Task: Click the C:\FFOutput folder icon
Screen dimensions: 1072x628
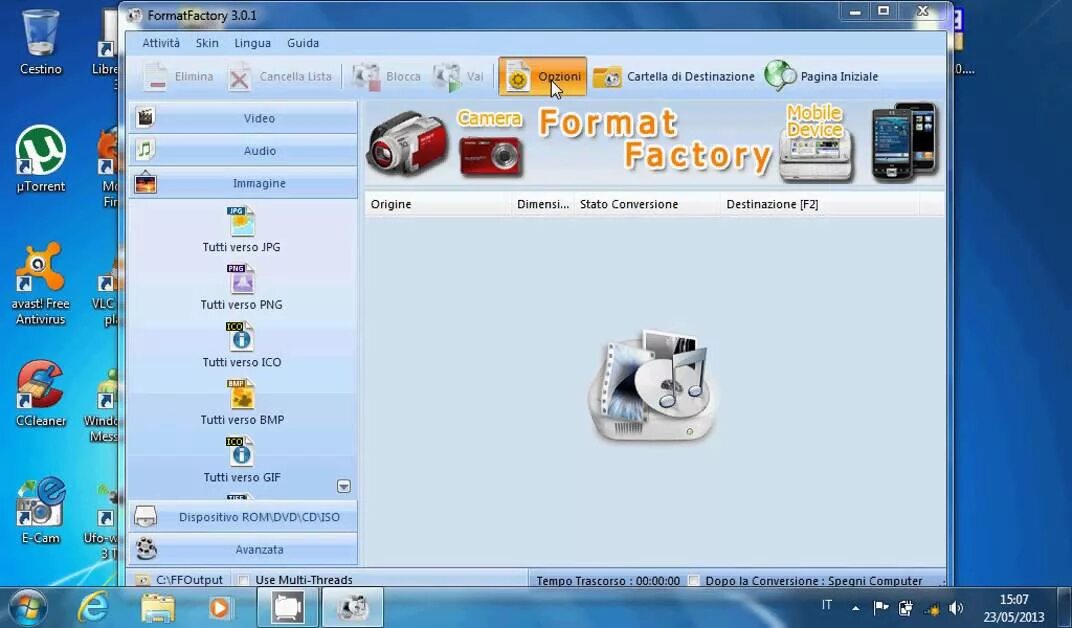Action: [x=142, y=580]
